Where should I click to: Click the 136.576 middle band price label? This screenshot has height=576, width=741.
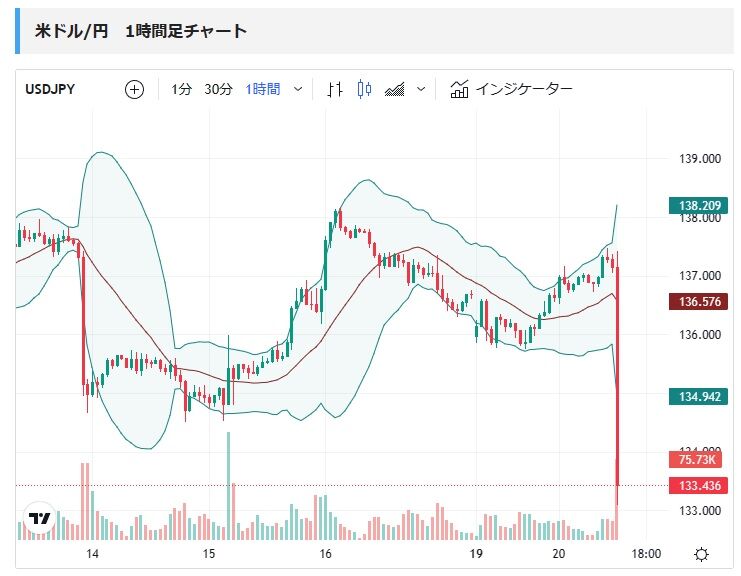point(700,301)
